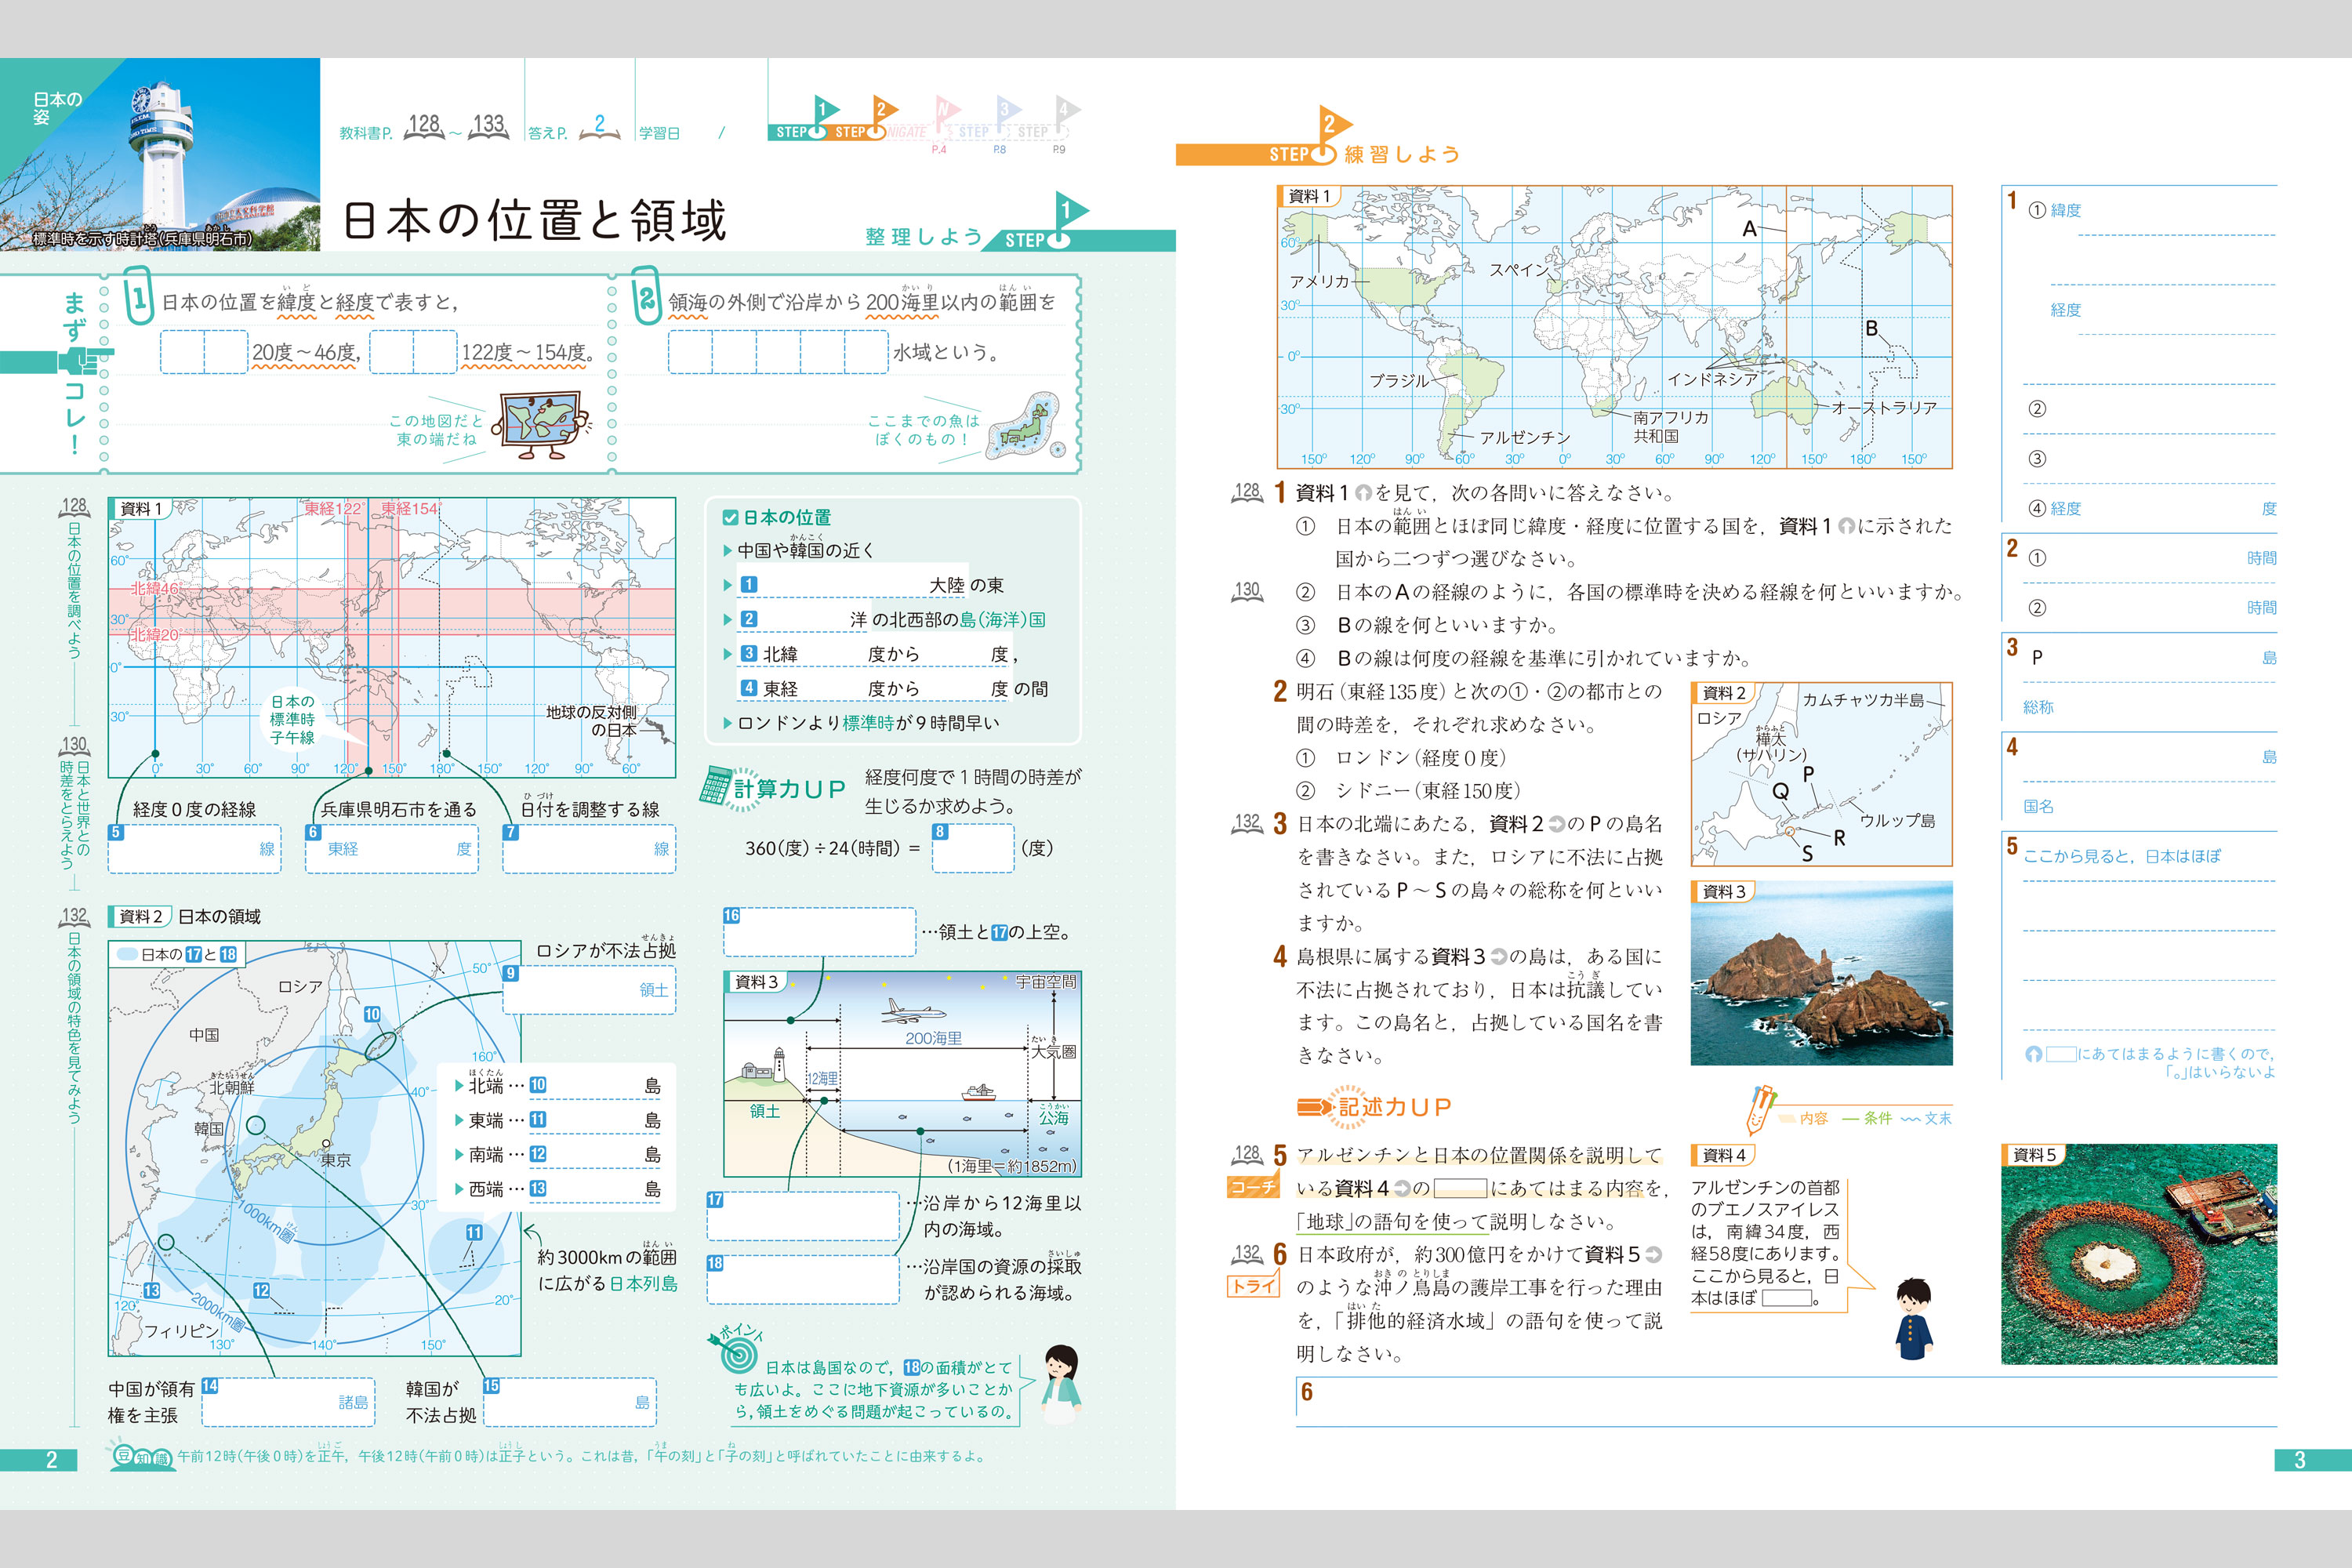Click the orange コーチ badge beside question 5
The height and width of the screenshot is (1568, 2352).
pos(1253,1187)
